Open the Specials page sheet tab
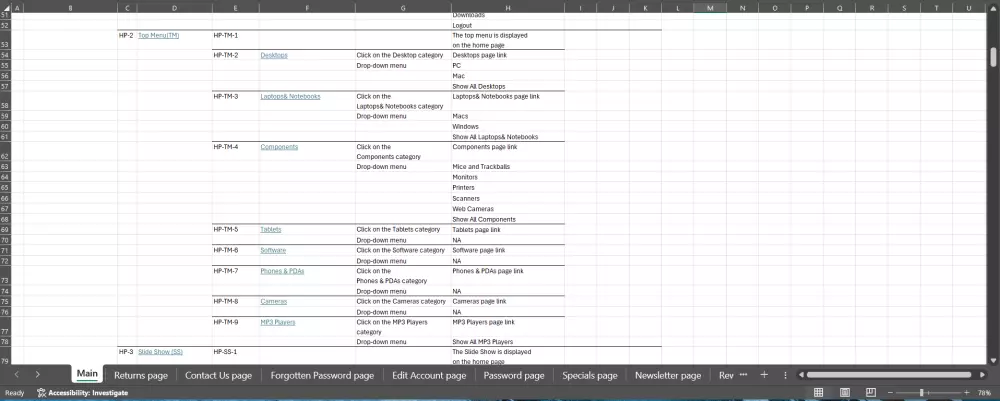 coord(590,375)
